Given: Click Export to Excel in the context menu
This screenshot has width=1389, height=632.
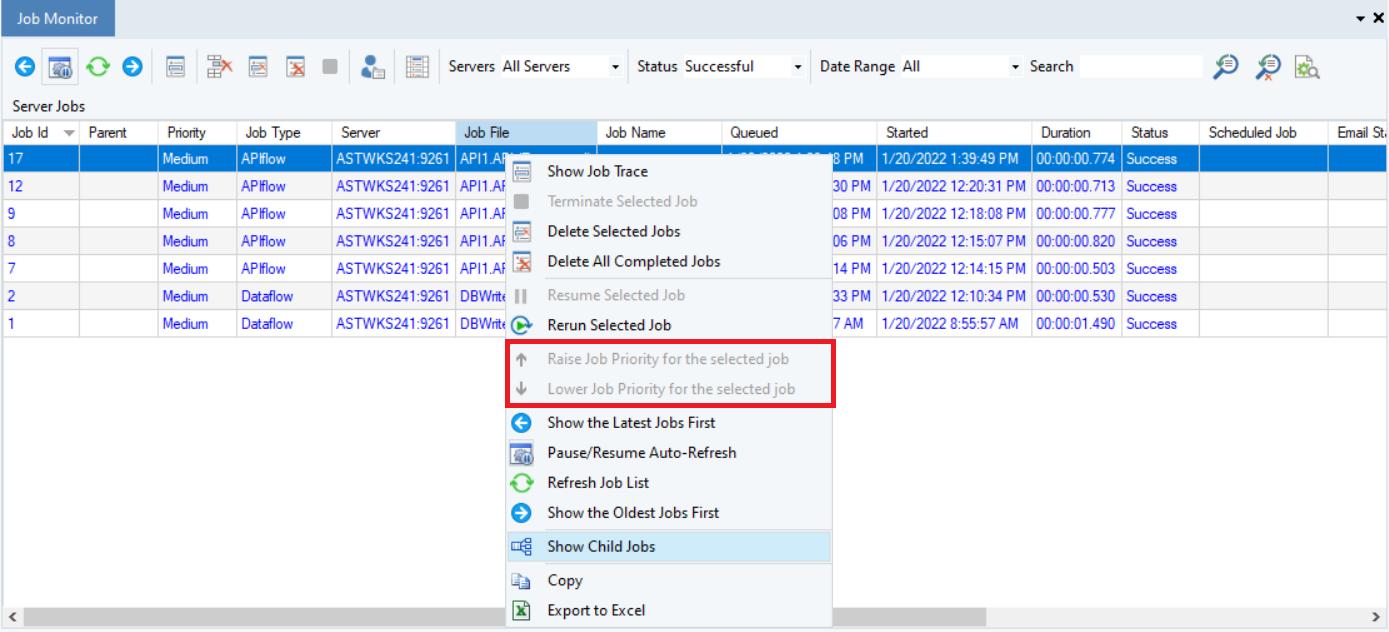Looking at the screenshot, I should (x=596, y=610).
